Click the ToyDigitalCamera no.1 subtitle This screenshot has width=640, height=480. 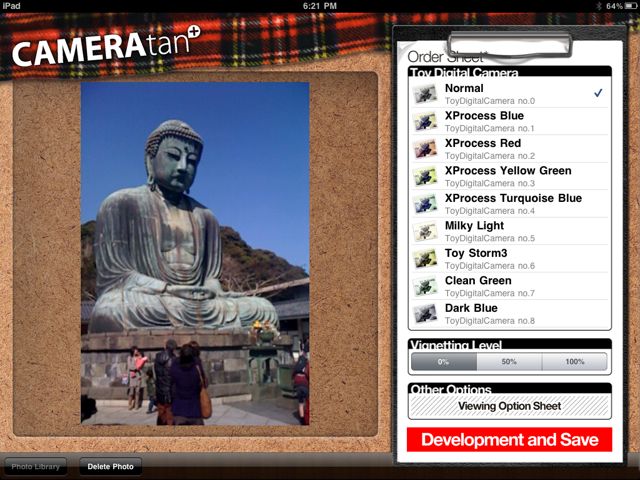tap(490, 128)
